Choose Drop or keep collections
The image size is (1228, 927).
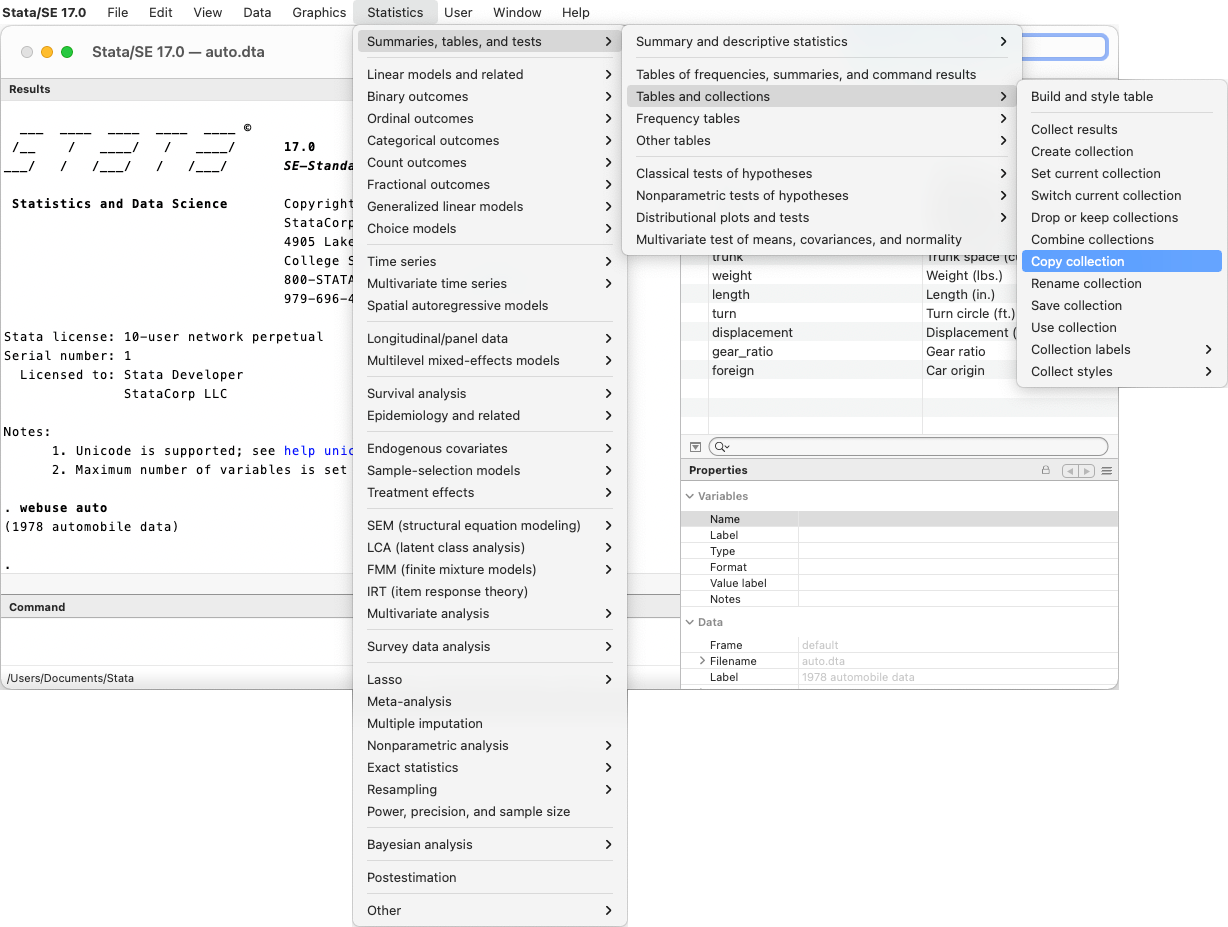point(1121,217)
